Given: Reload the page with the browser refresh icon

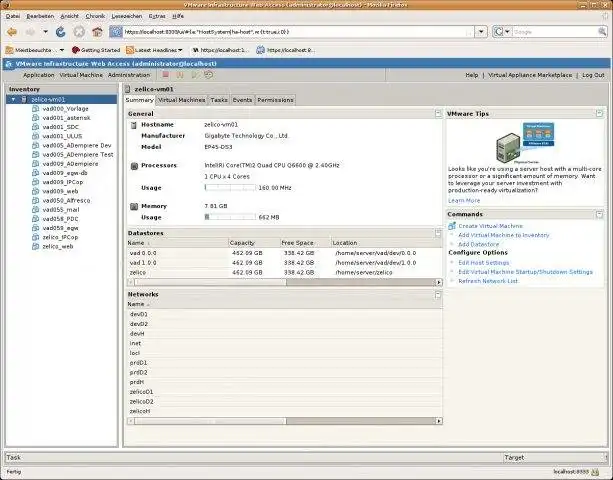Looking at the screenshot, I should click(61, 32).
